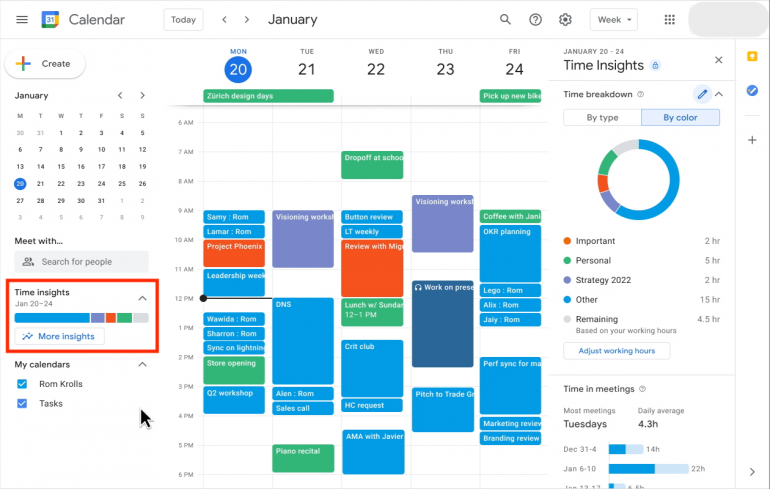
Task: Edit time breakdown with pencil icon
Action: point(702,94)
